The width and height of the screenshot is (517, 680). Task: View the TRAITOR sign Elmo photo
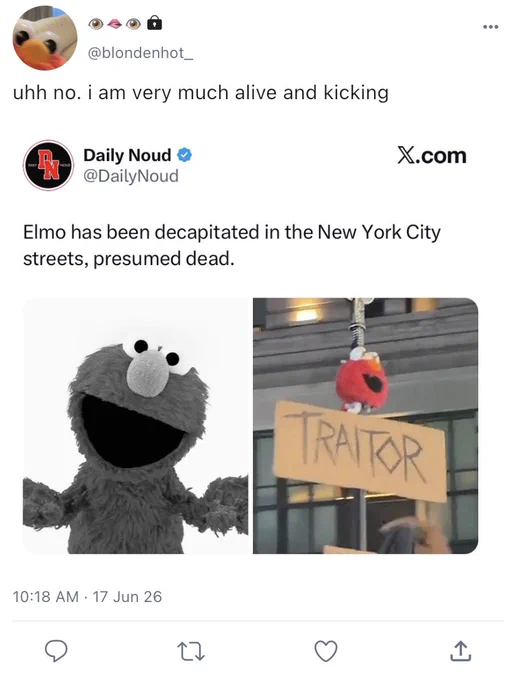point(366,425)
